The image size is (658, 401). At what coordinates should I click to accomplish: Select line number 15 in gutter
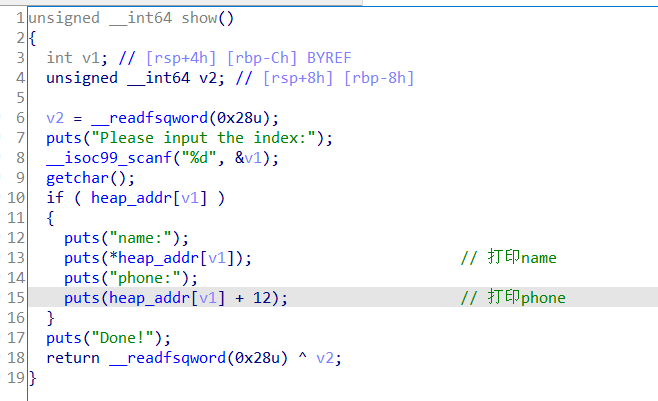pos(16,298)
